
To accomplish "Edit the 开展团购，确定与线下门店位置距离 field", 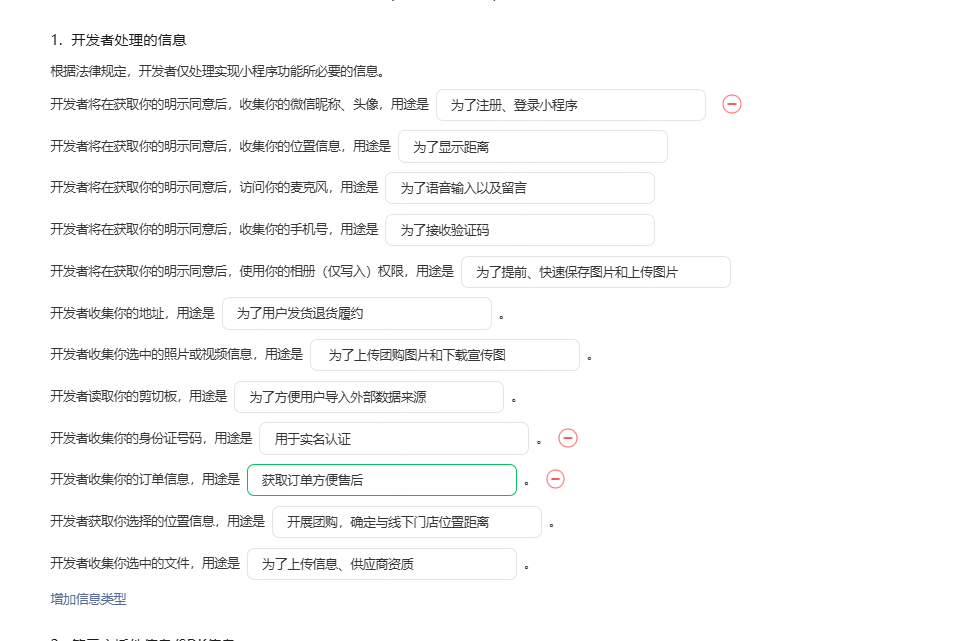I will point(407,522).
